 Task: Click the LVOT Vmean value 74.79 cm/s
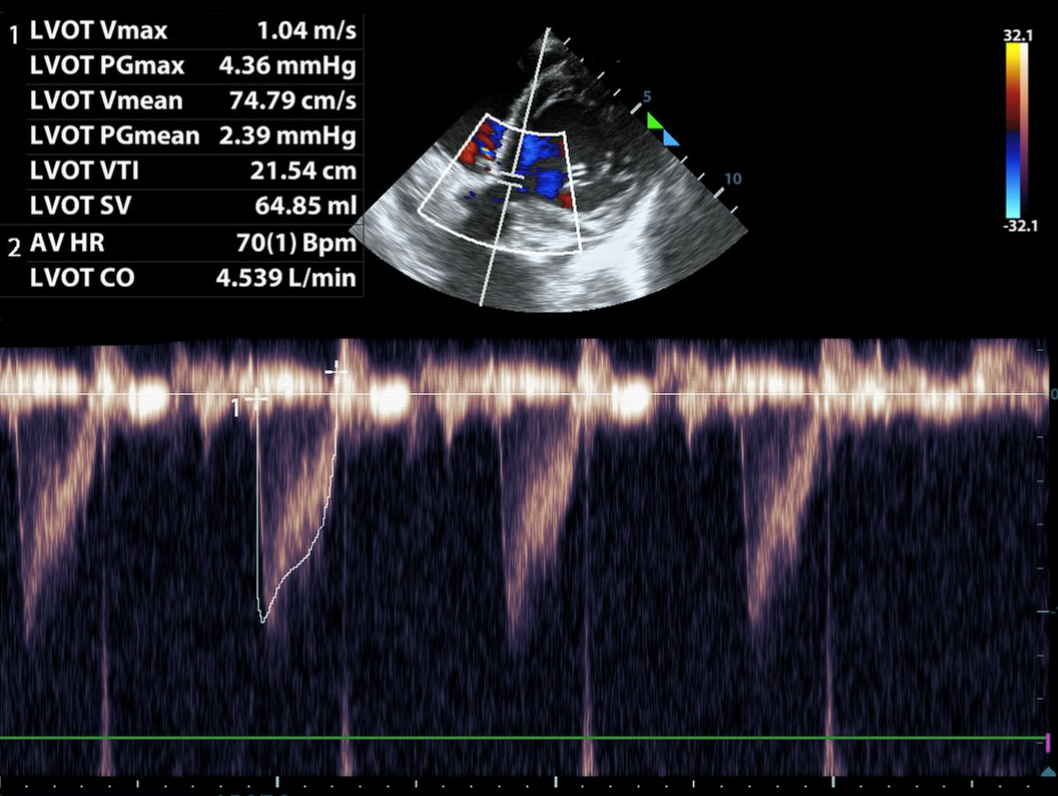[302, 100]
